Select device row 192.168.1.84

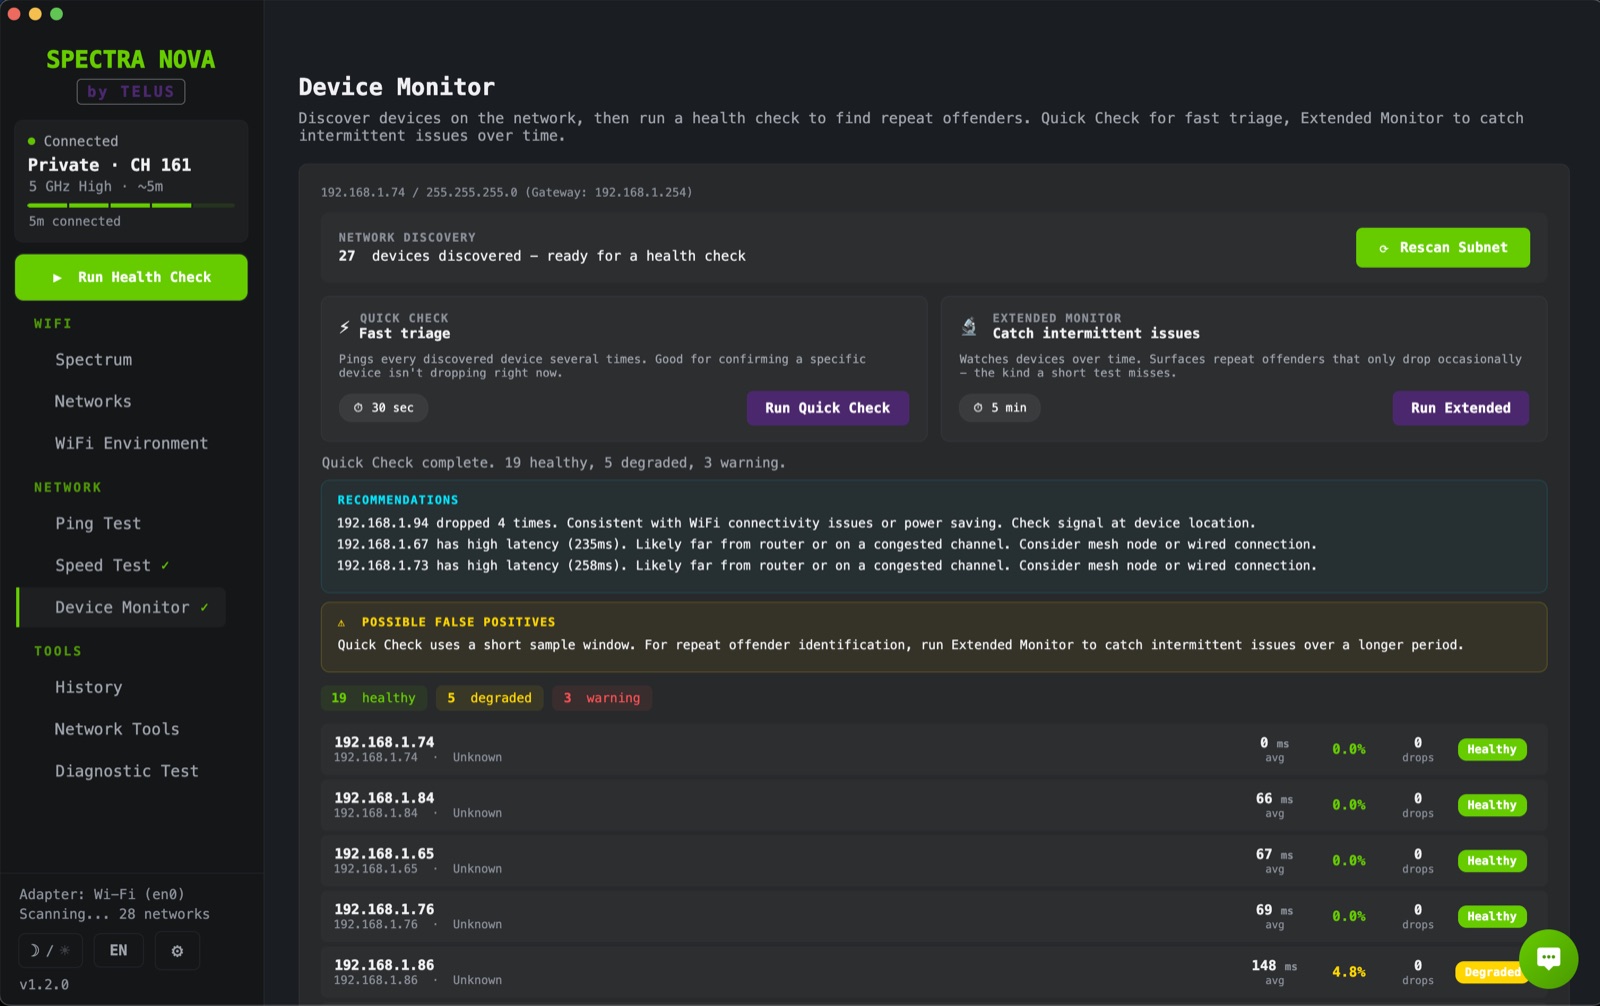coord(934,805)
